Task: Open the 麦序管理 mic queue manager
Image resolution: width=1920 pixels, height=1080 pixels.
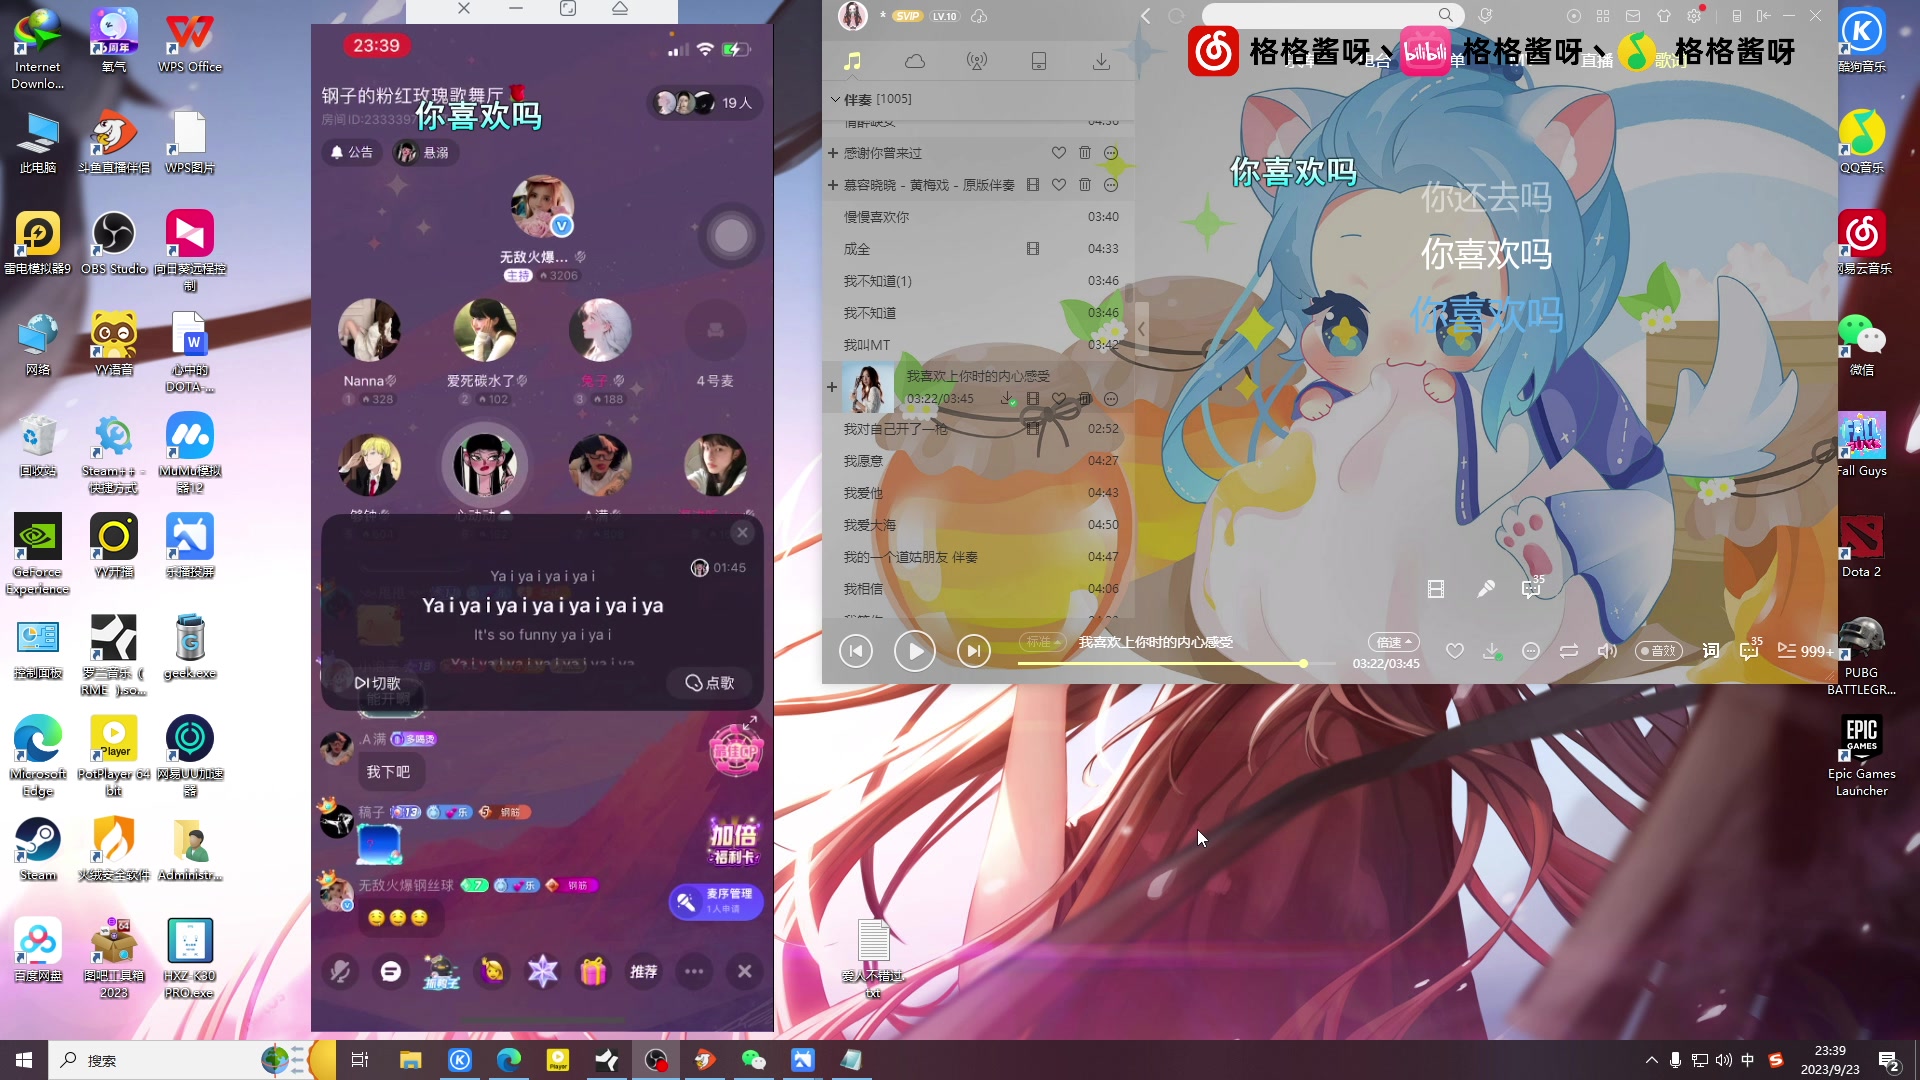Action: tap(716, 901)
